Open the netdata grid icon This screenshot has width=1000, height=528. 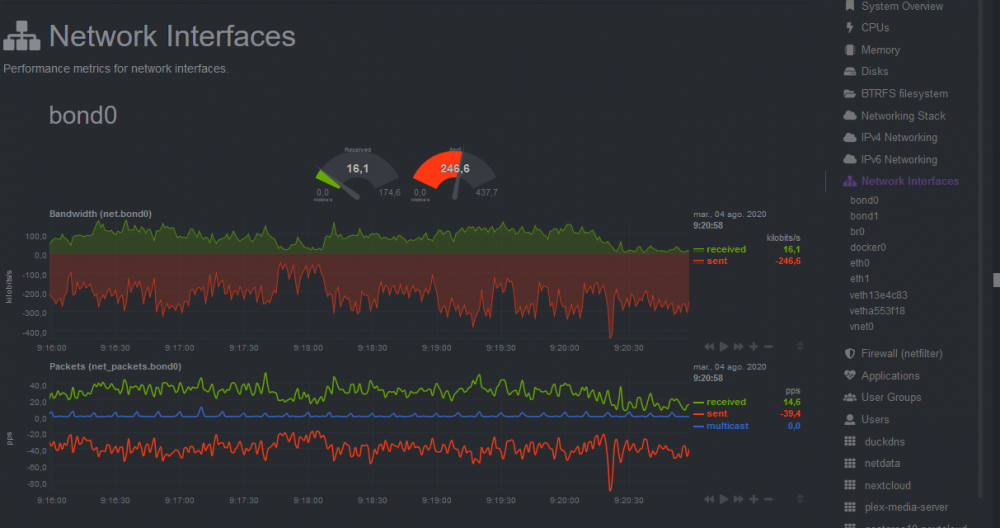849,463
